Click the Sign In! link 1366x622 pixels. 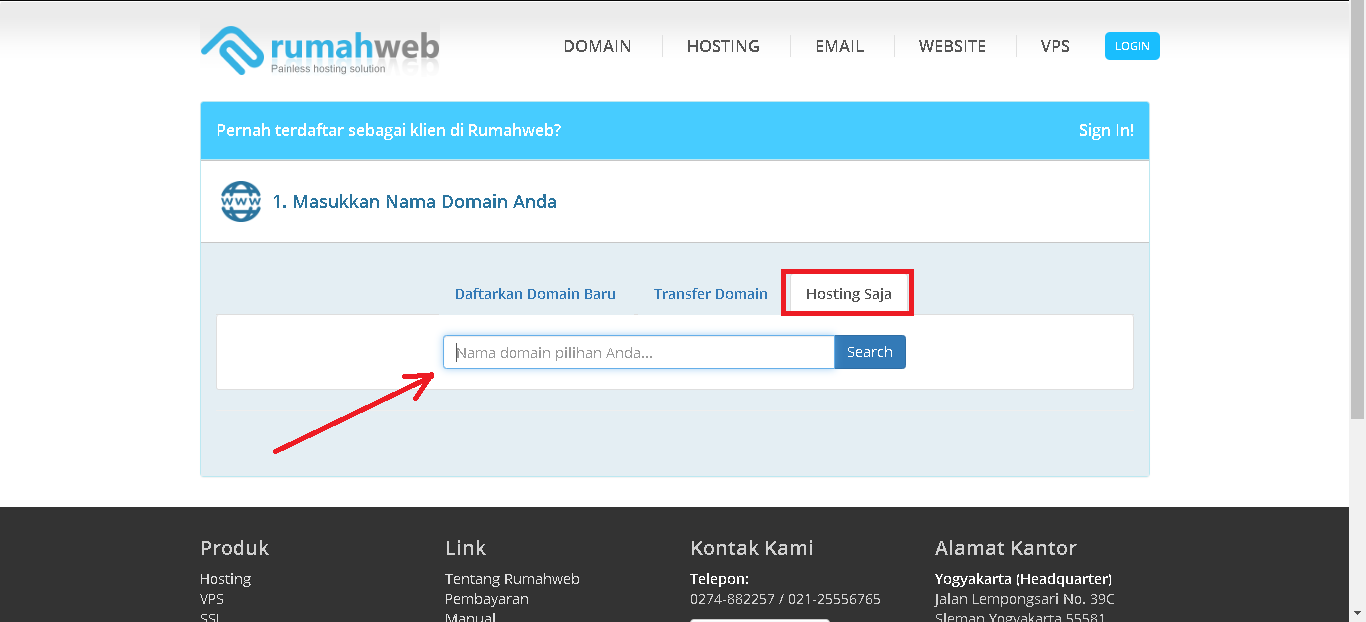1106,130
